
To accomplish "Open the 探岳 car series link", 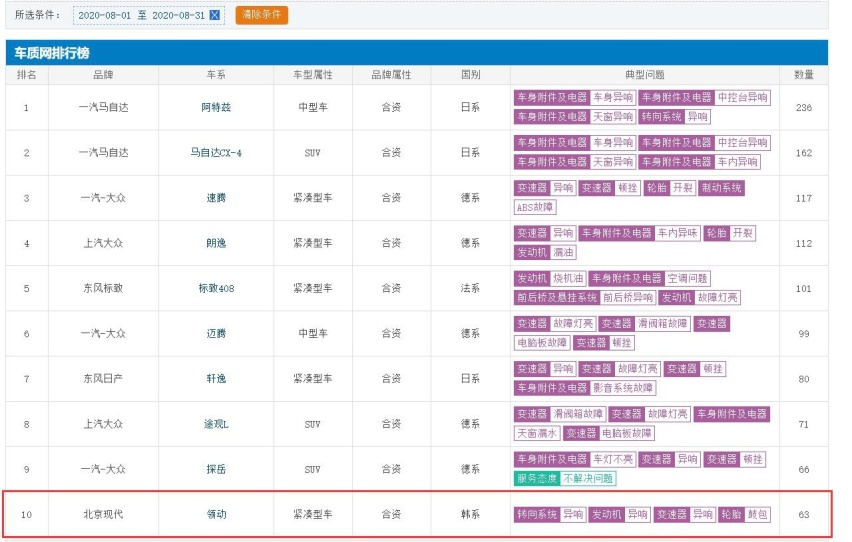I will point(216,469).
